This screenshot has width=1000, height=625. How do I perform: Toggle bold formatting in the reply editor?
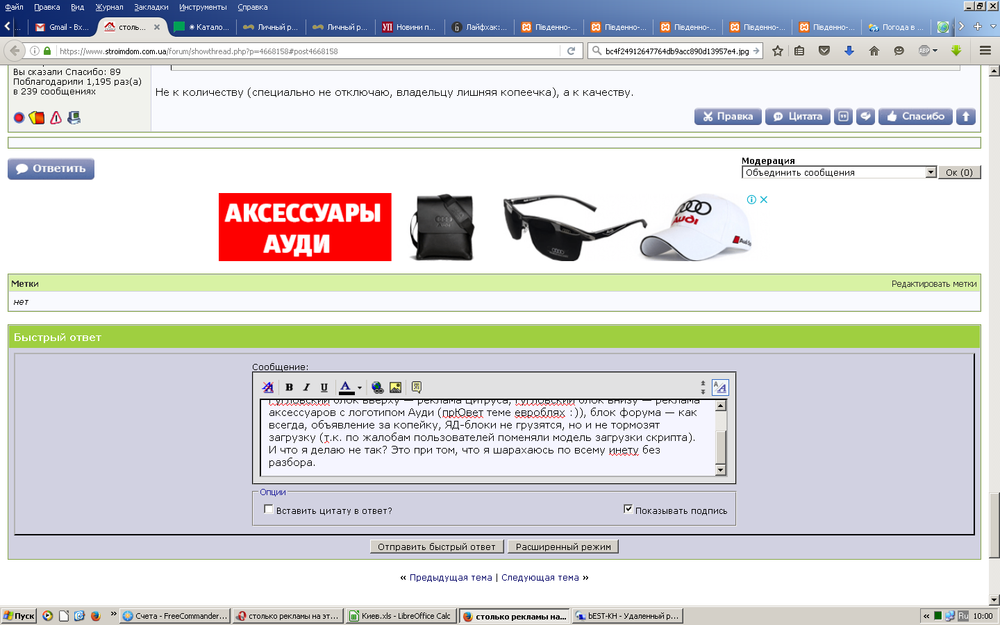[x=289, y=388]
